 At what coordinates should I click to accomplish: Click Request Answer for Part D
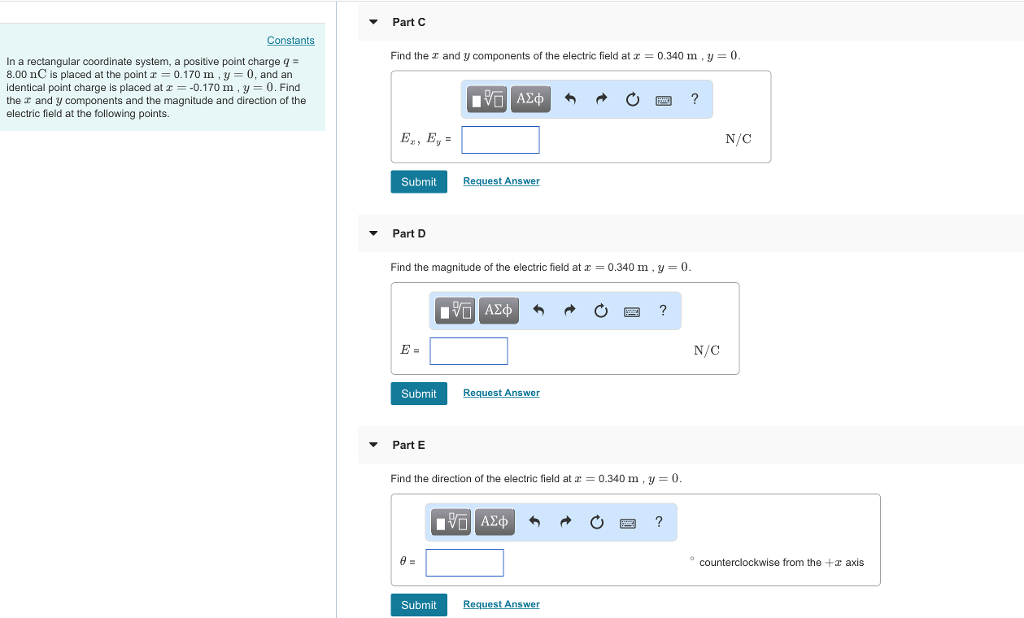point(501,393)
